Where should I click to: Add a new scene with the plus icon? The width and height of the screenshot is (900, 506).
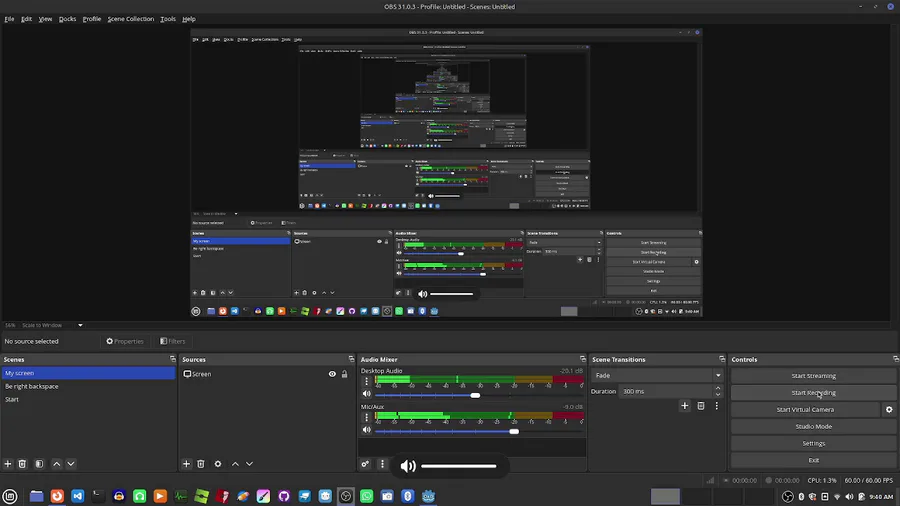[x=8, y=464]
